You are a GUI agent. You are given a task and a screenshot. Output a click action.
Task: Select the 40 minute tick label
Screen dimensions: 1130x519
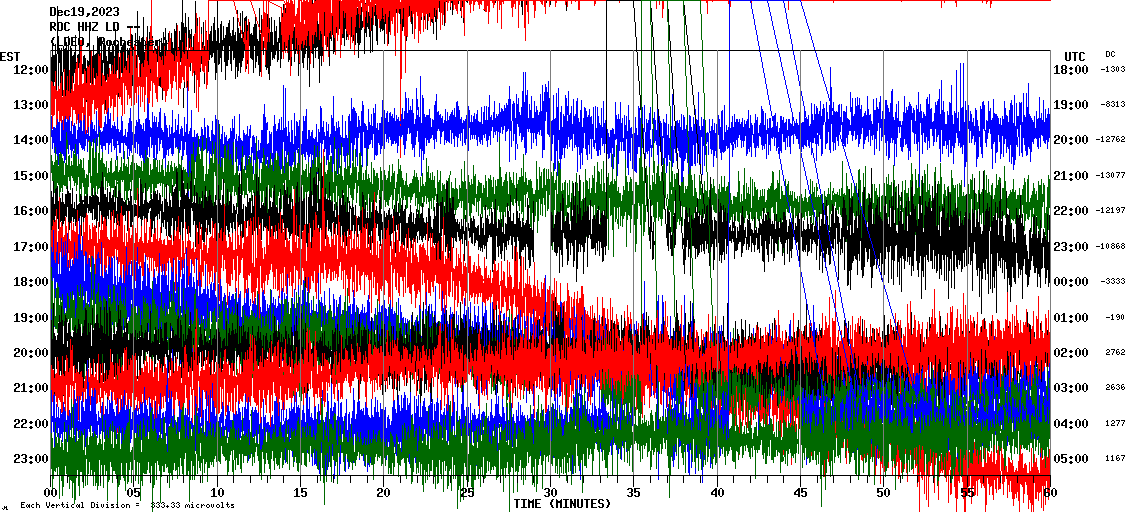pyautogui.click(x=717, y=493)
